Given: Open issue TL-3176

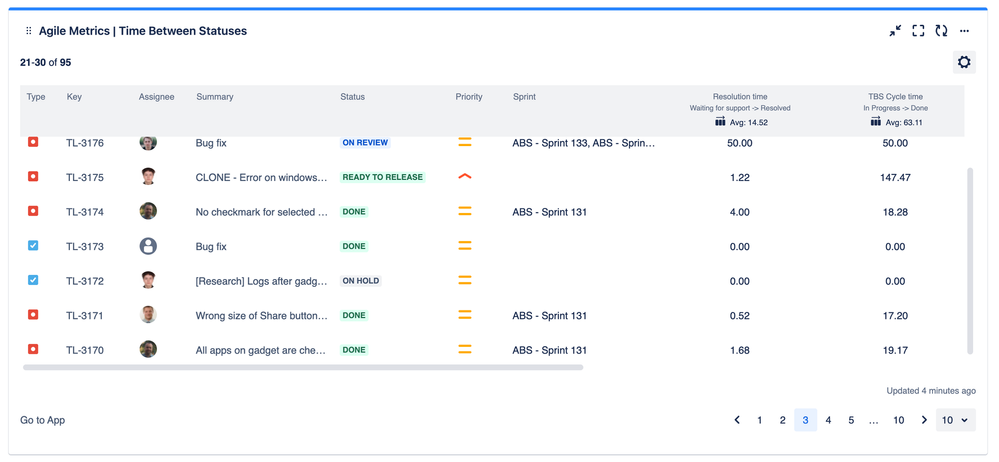Looking at the screenshot, I should tap(85, 143).
